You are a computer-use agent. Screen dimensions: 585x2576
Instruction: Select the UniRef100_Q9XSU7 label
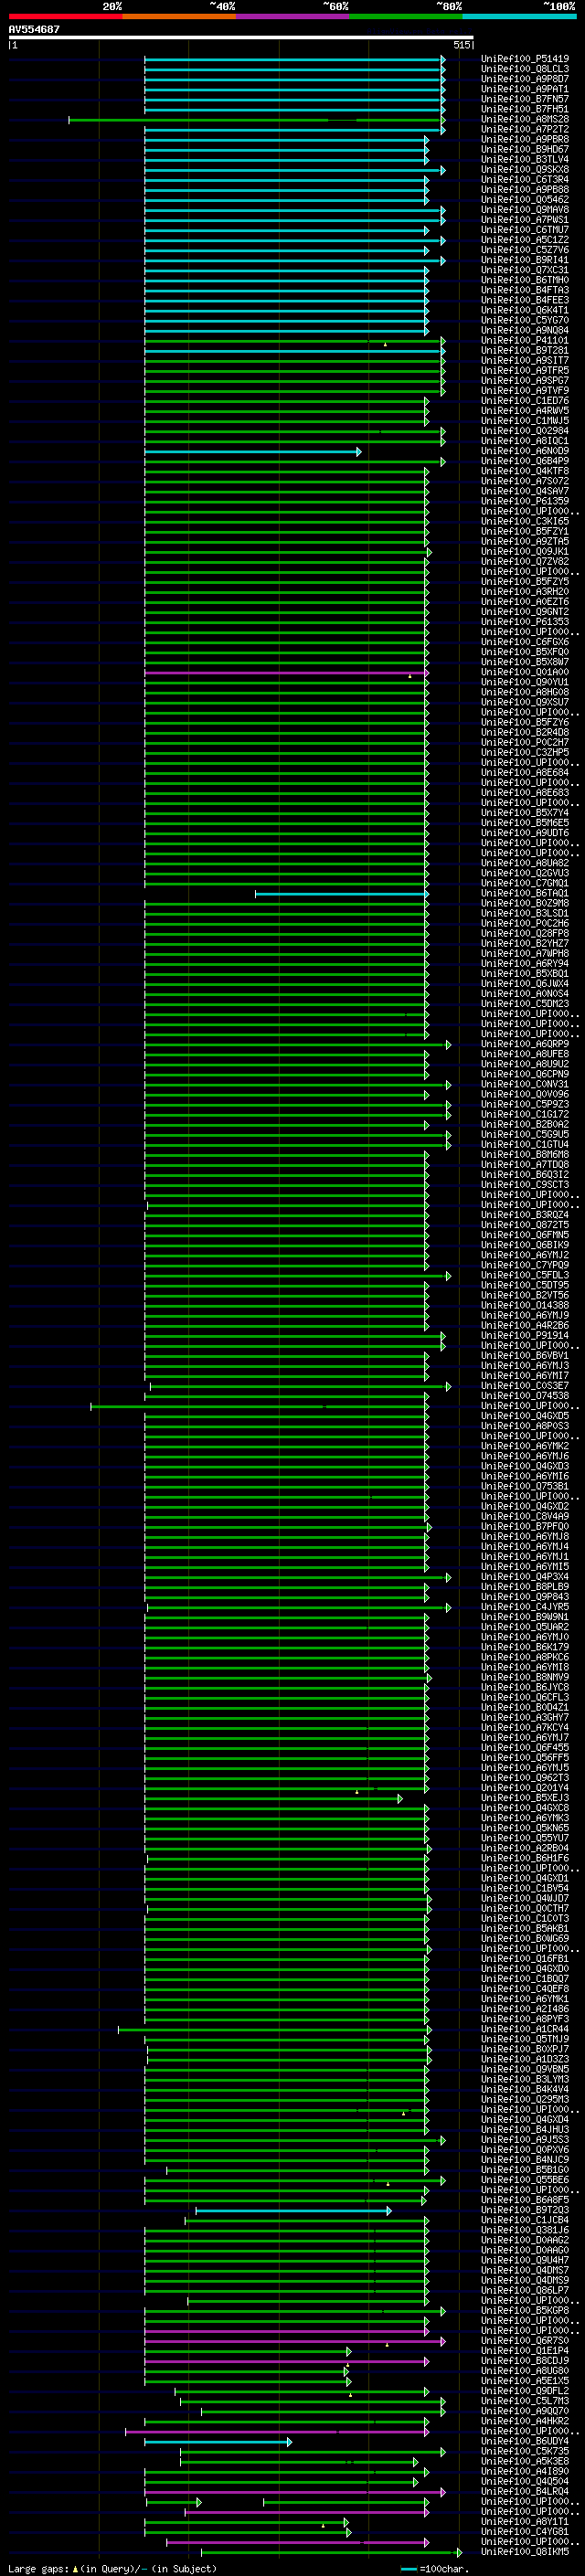[525, 702]
